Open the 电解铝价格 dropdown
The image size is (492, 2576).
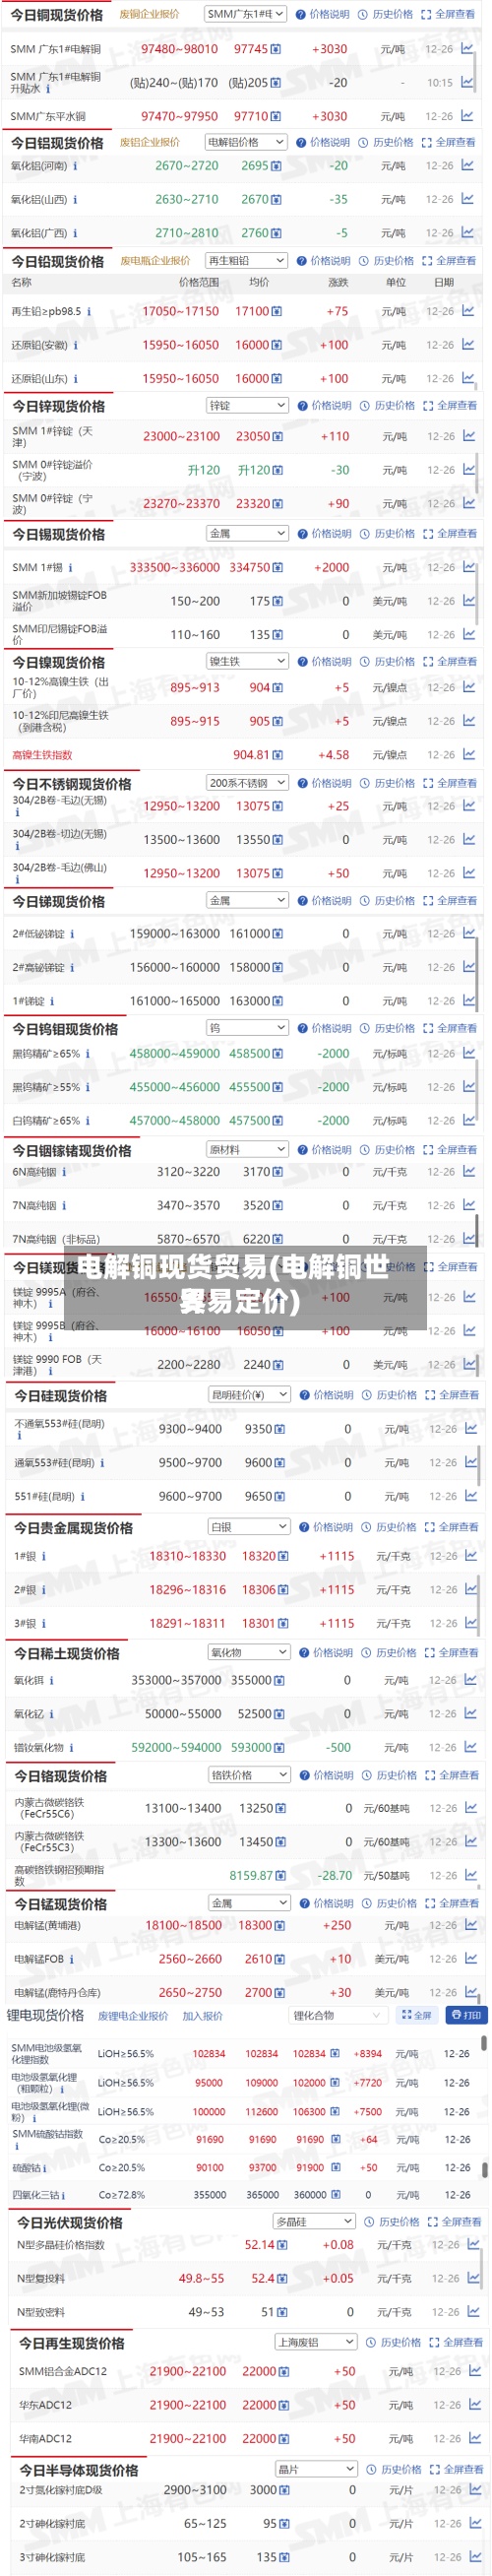[x=246, y=142]
